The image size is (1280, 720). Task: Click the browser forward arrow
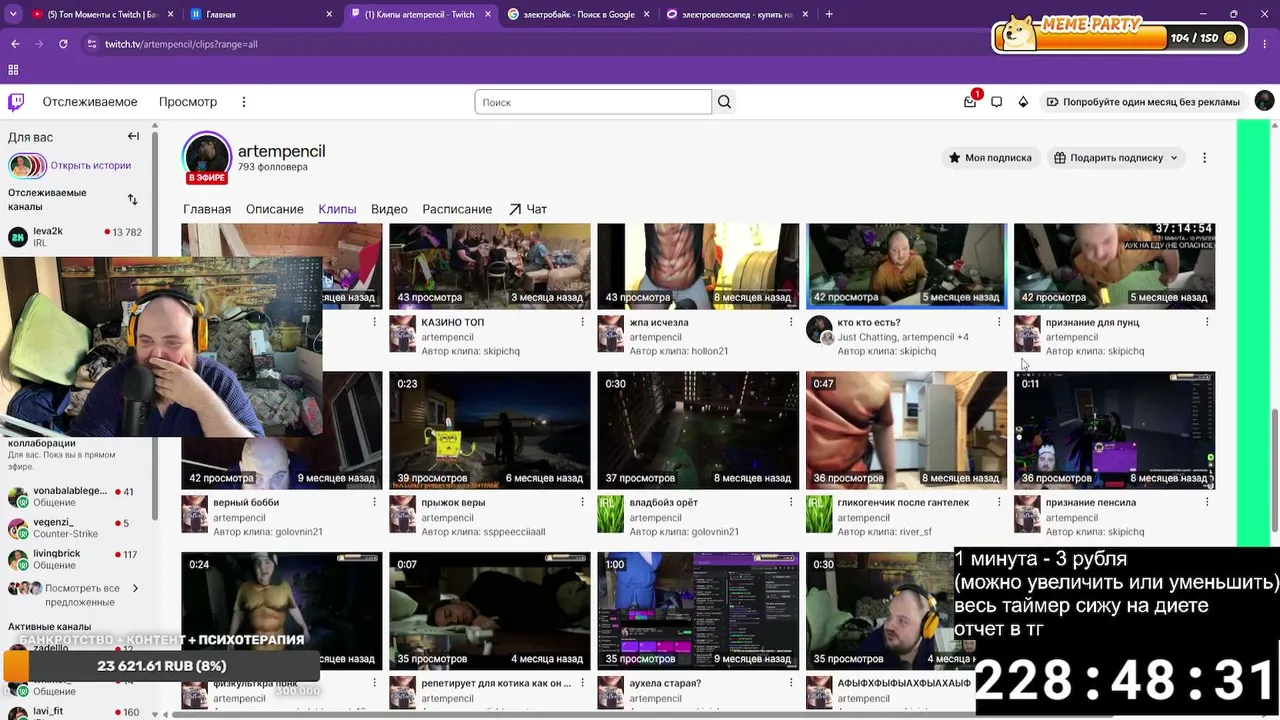click(x=39, y=44)
